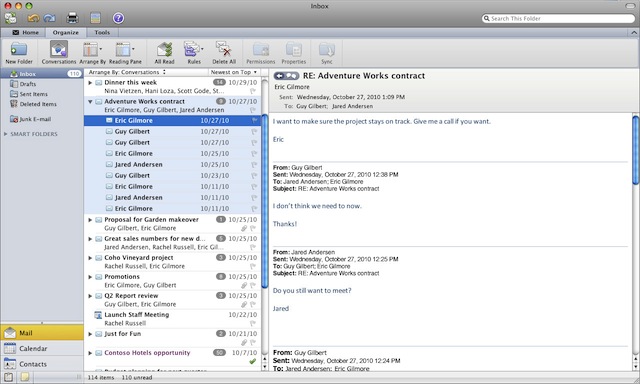Image resolution: width=640 pixels, height=384 pixels.
Task: Switch to Mail view
Action: coord(42,333)
